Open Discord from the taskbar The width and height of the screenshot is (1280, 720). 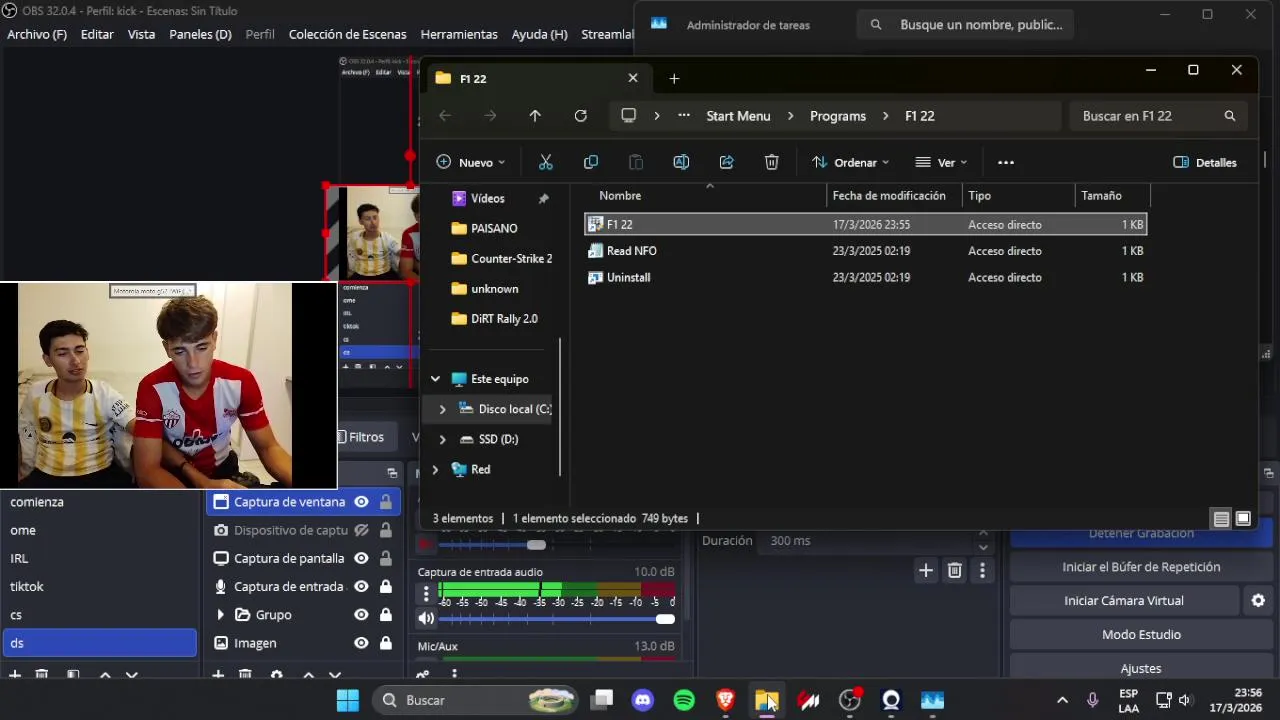coord(643,700)
